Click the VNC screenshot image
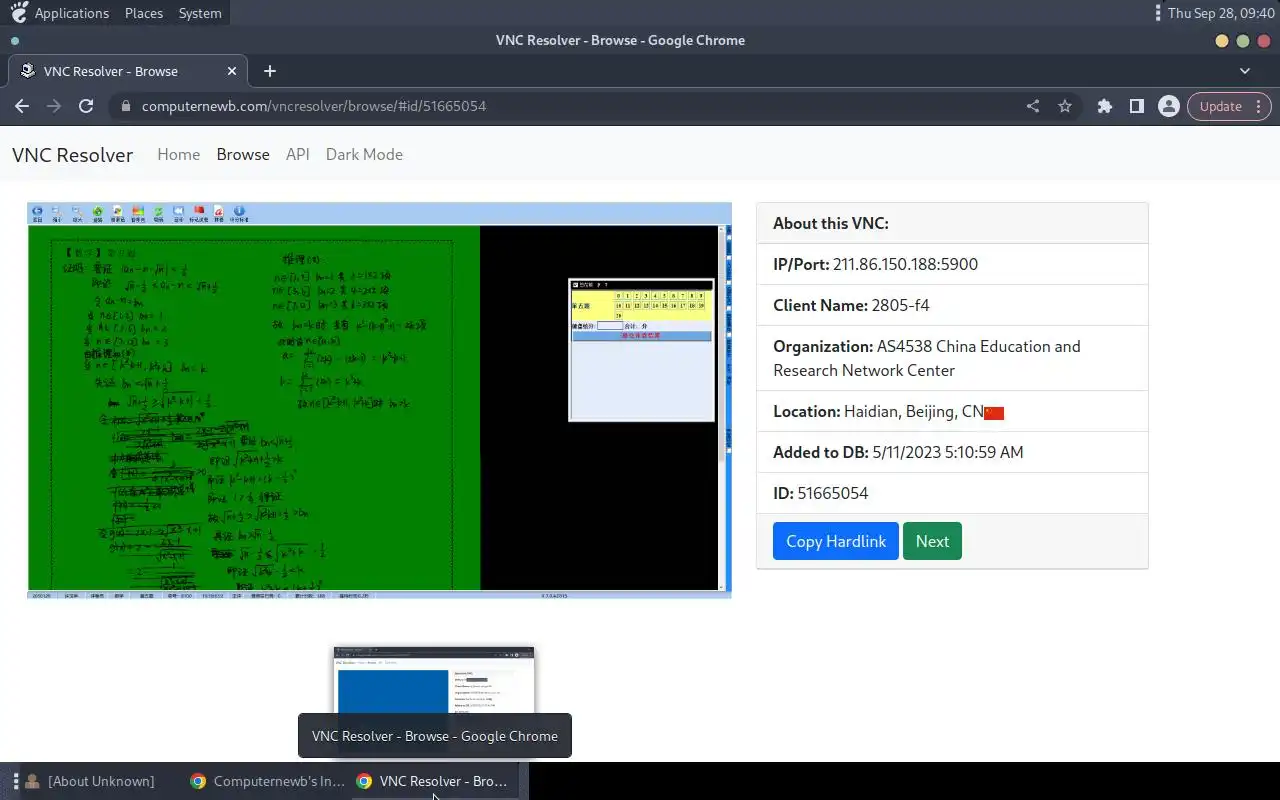The image size is (1280, 800). [379, 400]
